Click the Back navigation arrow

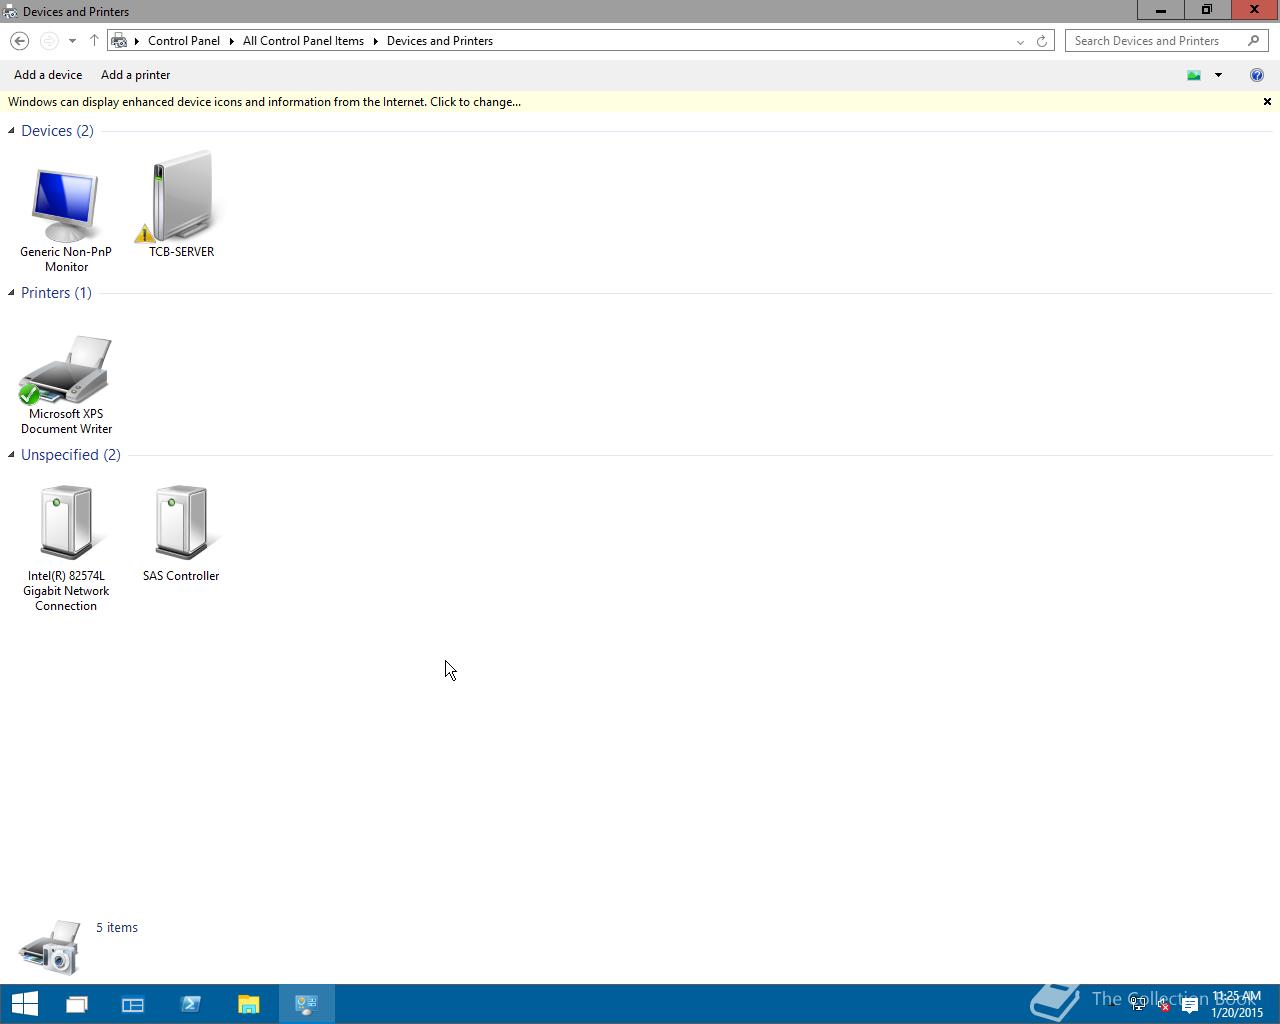[x=19, y=41]
